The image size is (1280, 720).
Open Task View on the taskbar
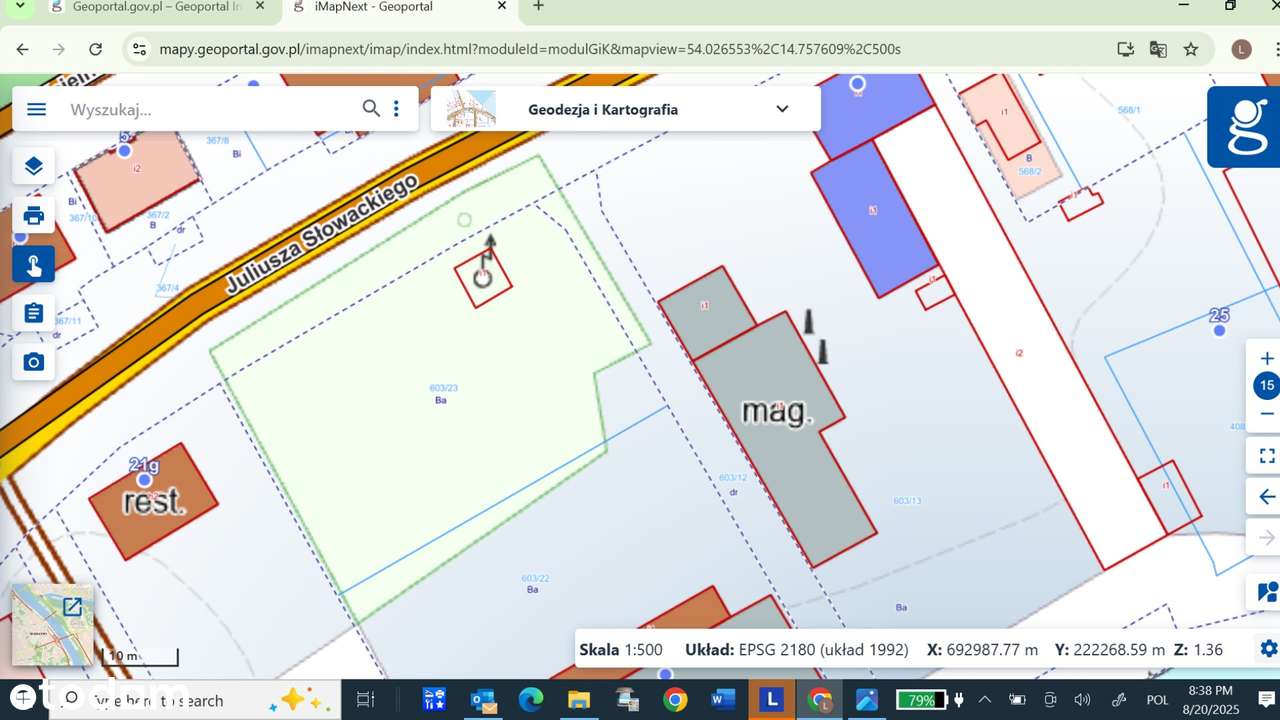365,699
